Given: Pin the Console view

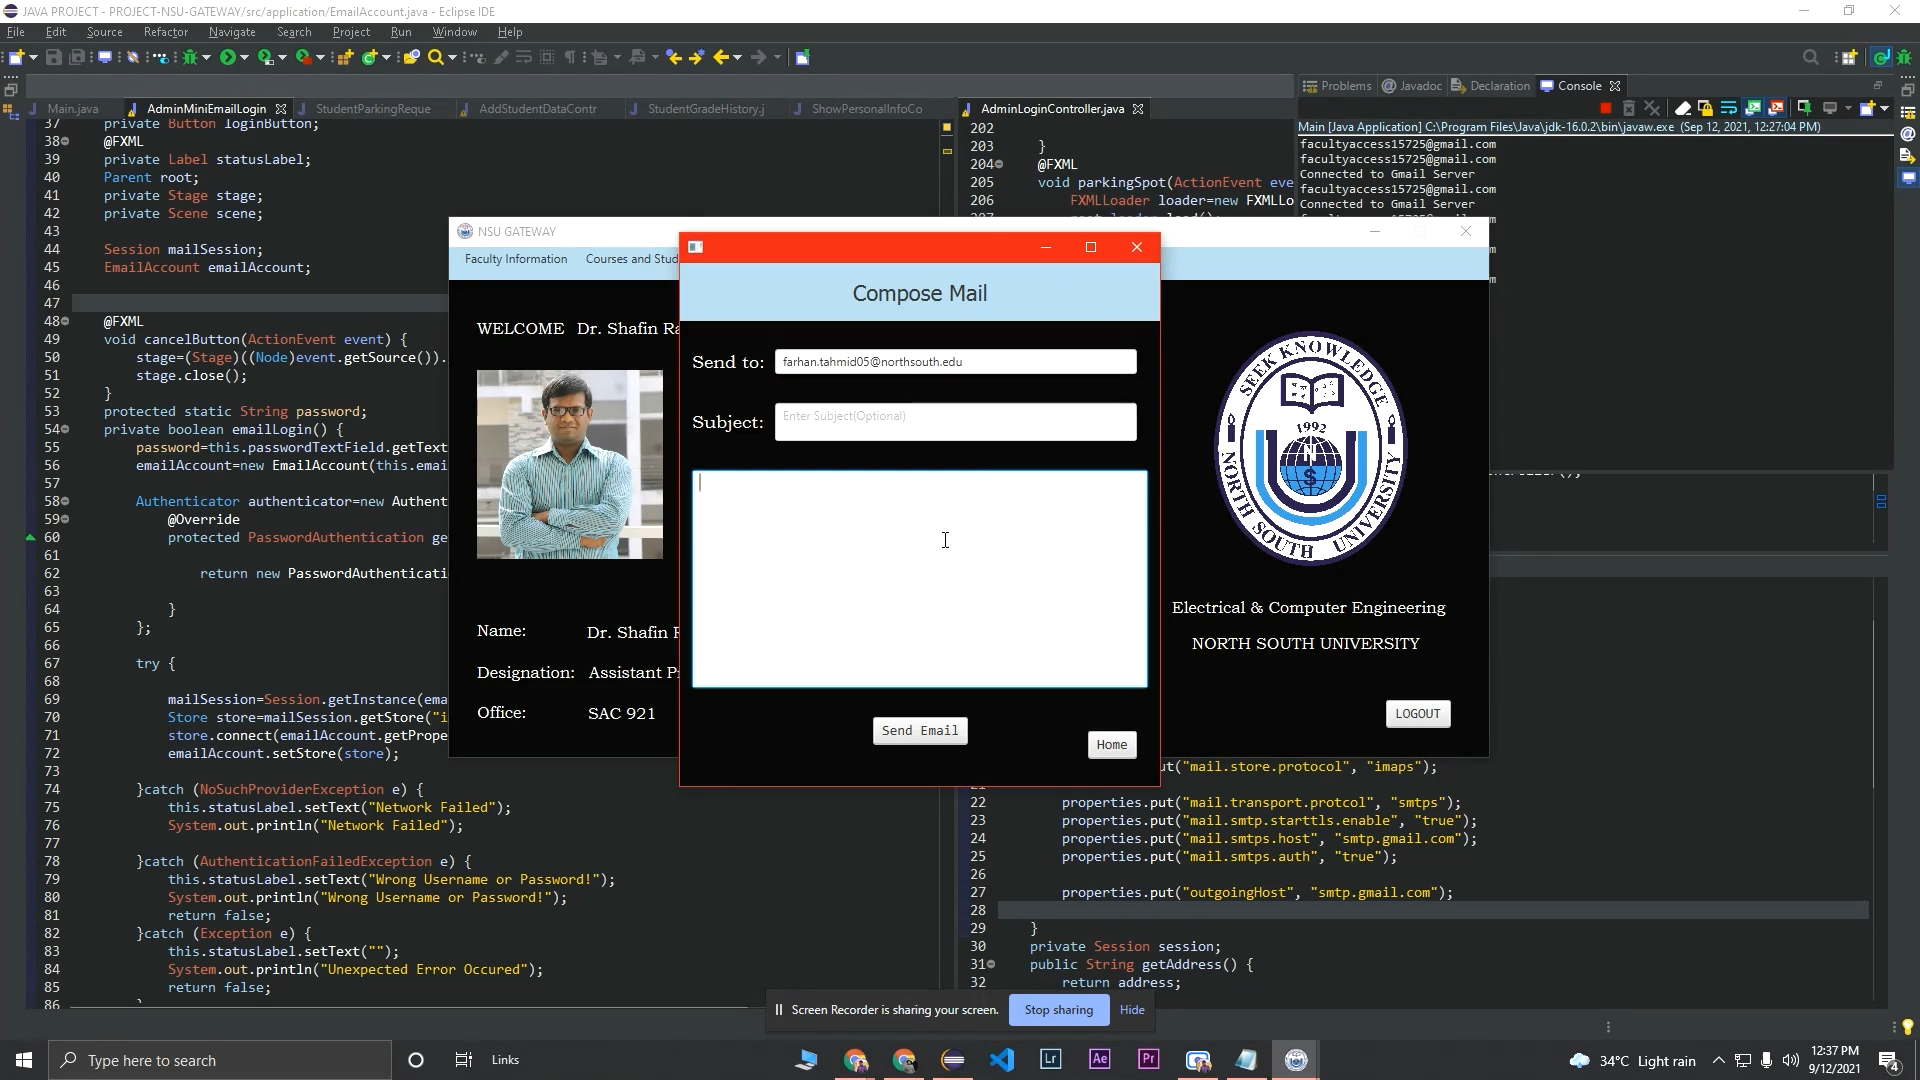Looking at the screenshot, I should click(x=1804, y=107).
